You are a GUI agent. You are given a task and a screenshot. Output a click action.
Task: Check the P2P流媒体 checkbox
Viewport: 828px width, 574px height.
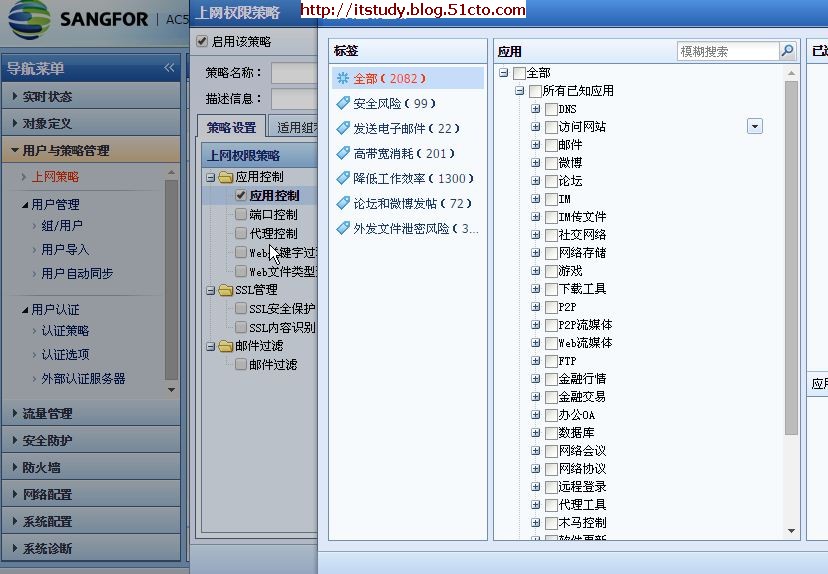(551, 325)
